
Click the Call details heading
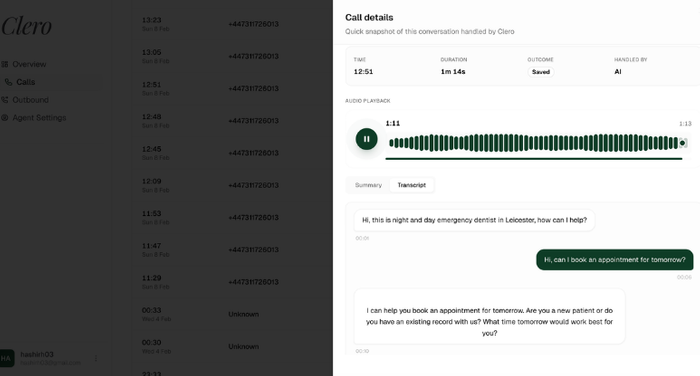(x=369, y=17)
